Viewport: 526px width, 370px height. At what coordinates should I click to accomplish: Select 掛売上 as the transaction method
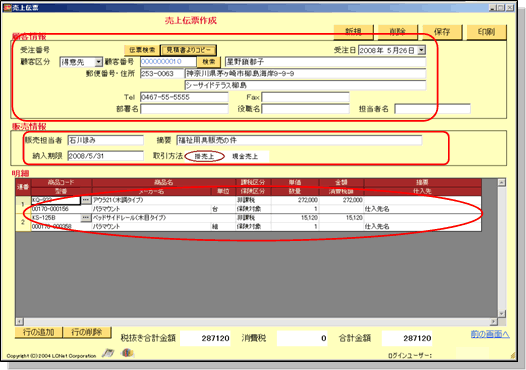[x=204, y=156]
